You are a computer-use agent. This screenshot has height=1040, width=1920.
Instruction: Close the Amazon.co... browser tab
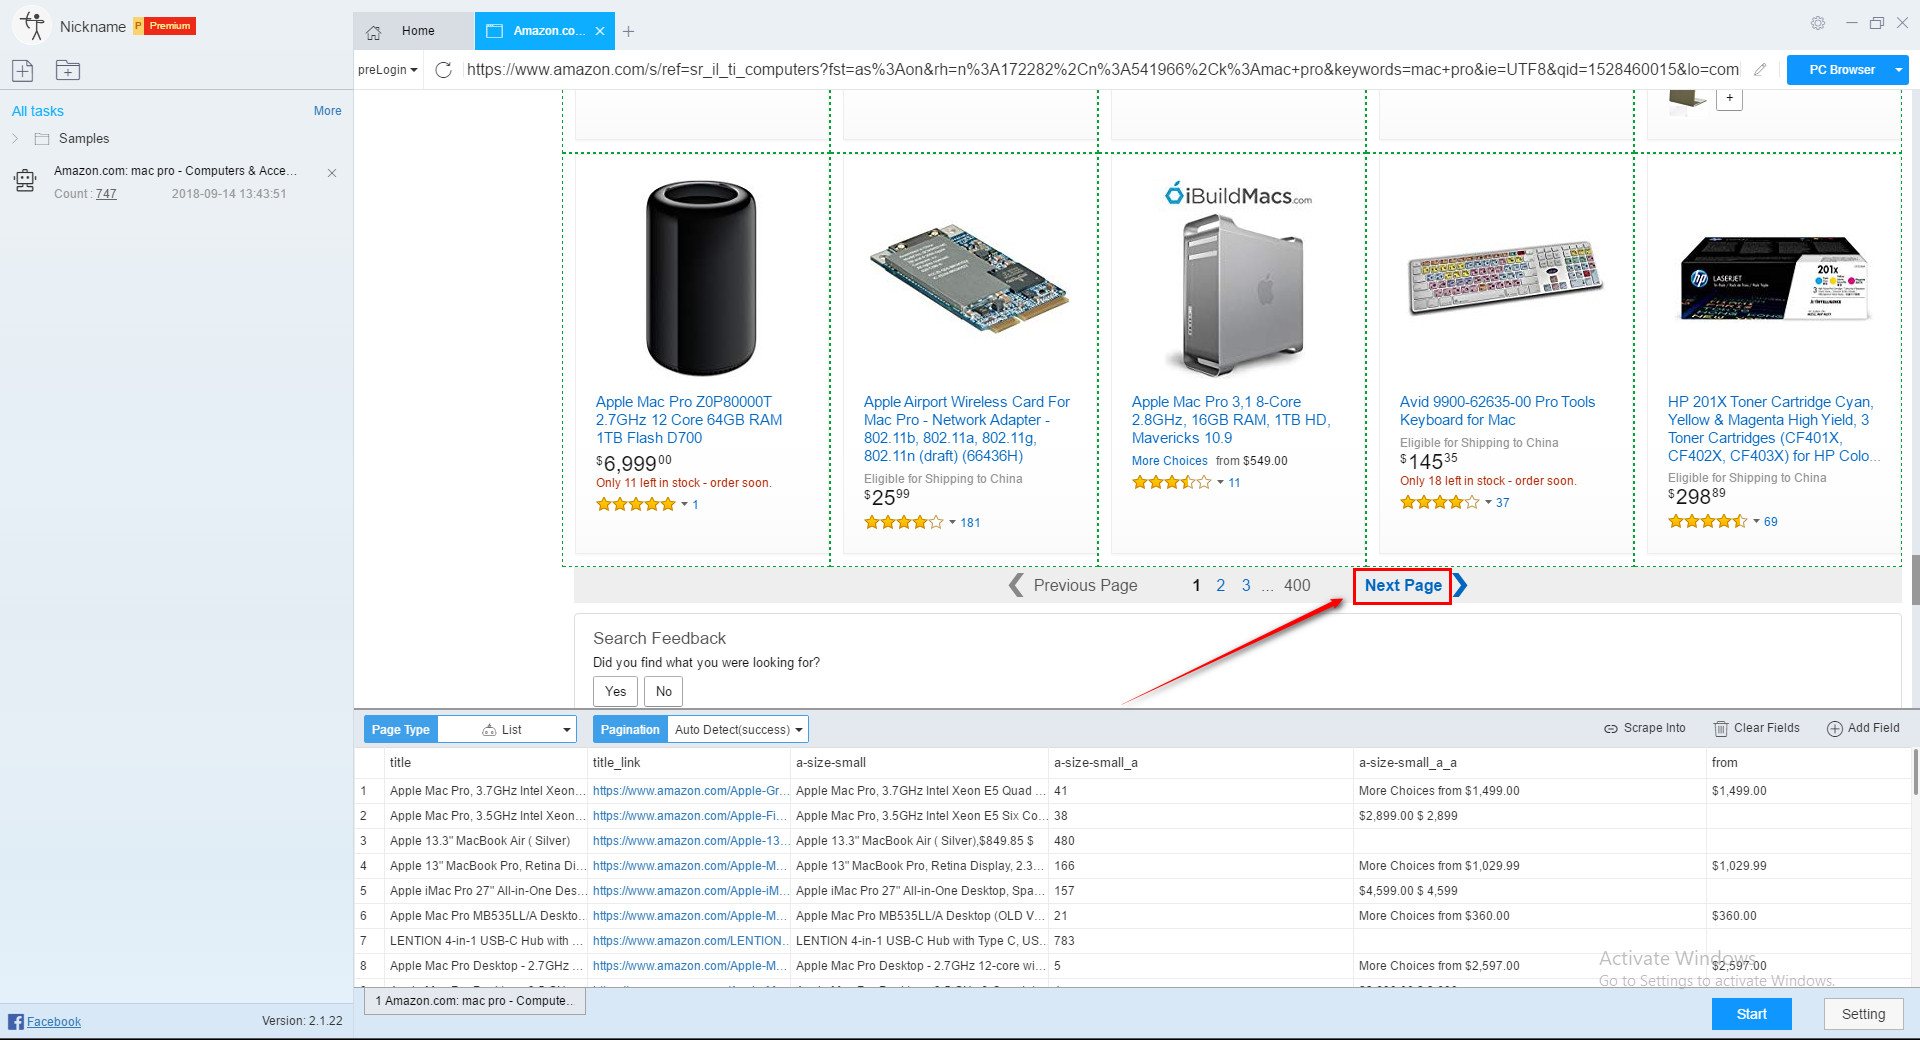600,31
